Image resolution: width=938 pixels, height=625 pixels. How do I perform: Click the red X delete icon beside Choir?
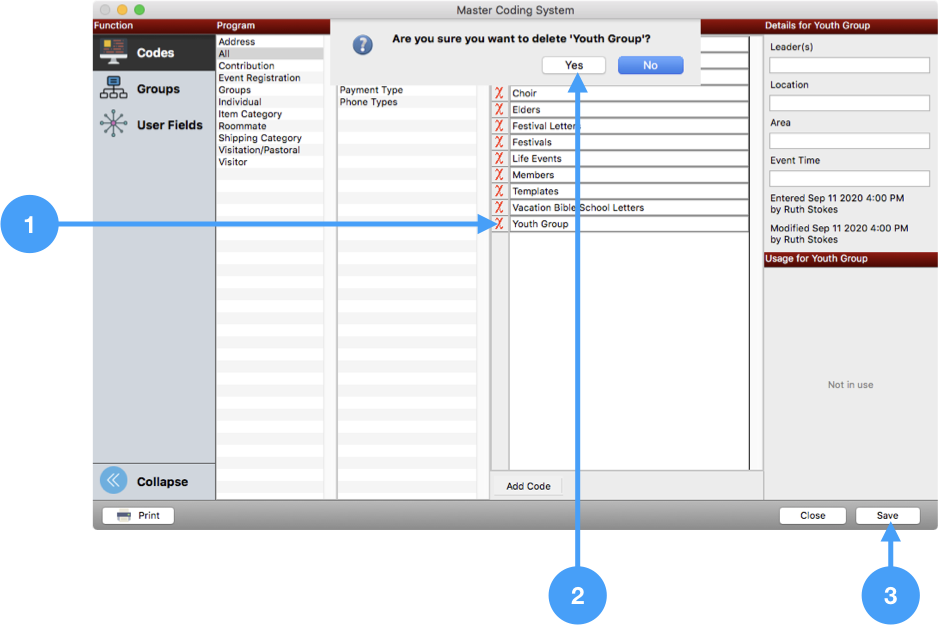[499, 93]
